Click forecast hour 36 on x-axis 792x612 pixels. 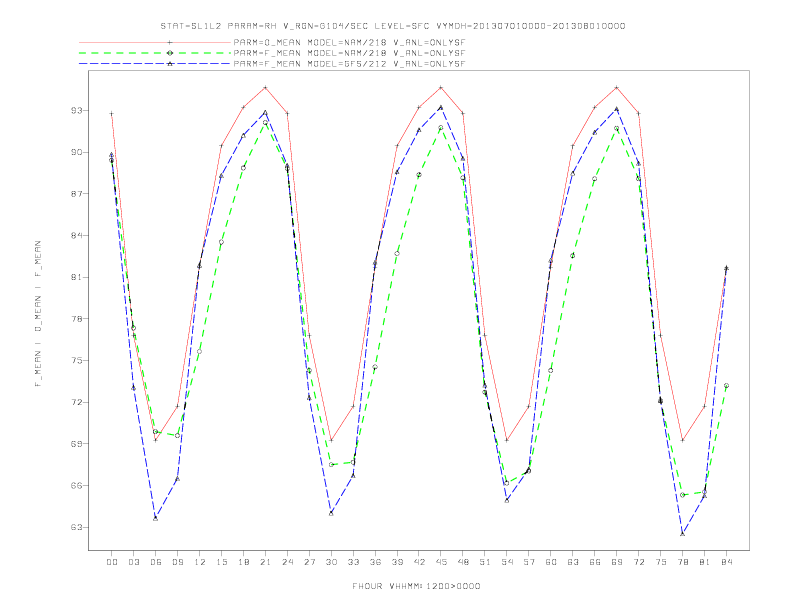coord(375,562)
